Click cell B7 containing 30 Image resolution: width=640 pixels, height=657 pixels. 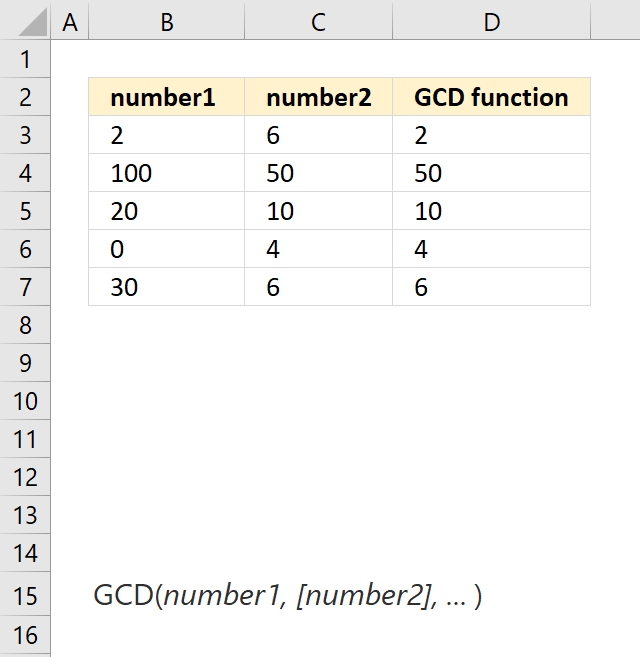click(166, 287)
